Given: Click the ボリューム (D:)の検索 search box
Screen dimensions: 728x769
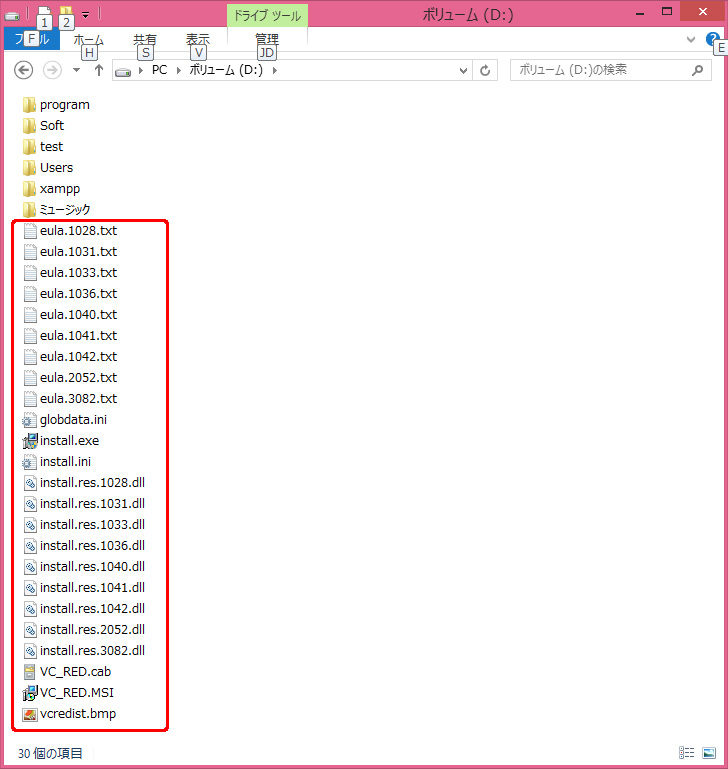Looking at the screenshot, I should click(x=598, y=70).
